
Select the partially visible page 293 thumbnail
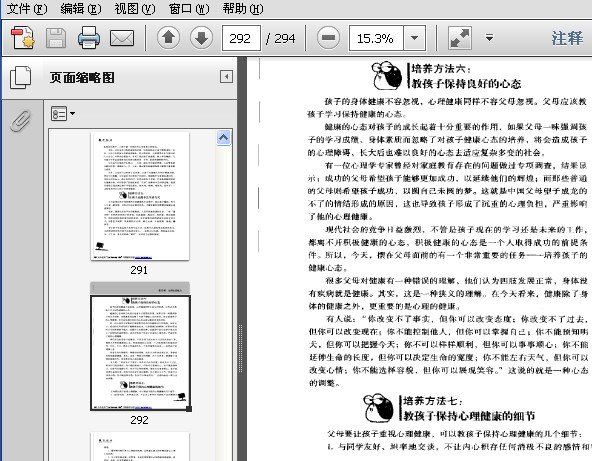140,446
